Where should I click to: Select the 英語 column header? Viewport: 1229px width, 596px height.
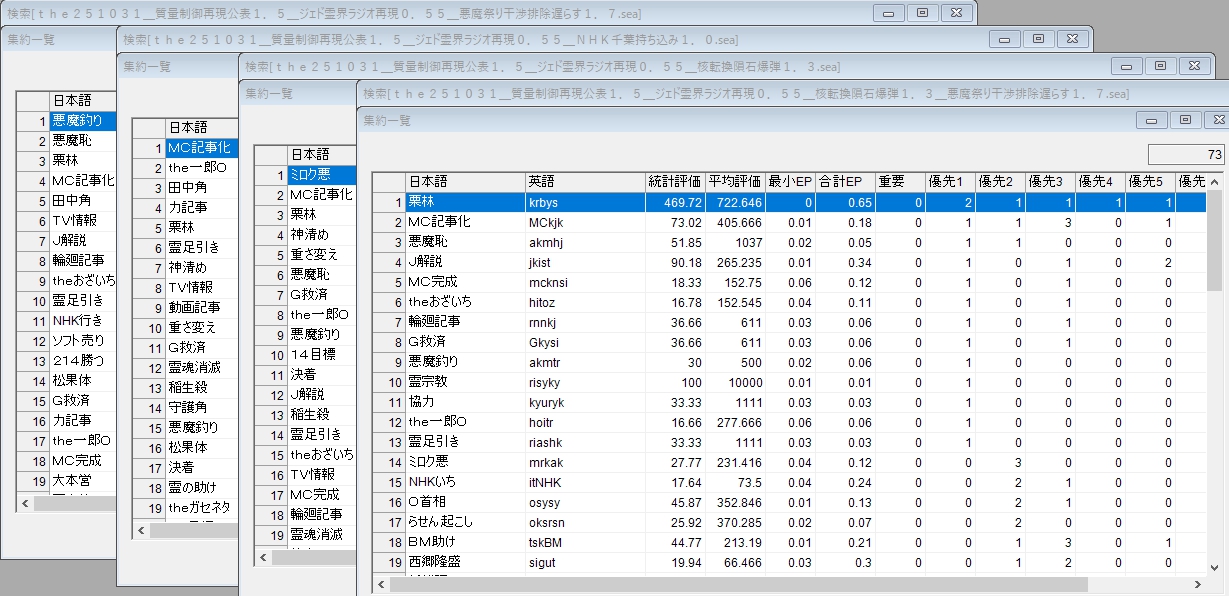pyautogui.click(x=585, y=182)
